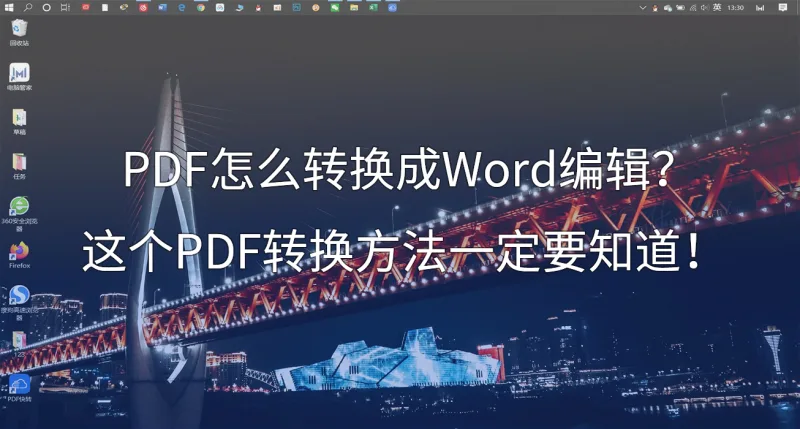The width and height of the screenshot is (800, 429).
Task: Launch Google Chrome from the taskbar
Action: [201, 8]
